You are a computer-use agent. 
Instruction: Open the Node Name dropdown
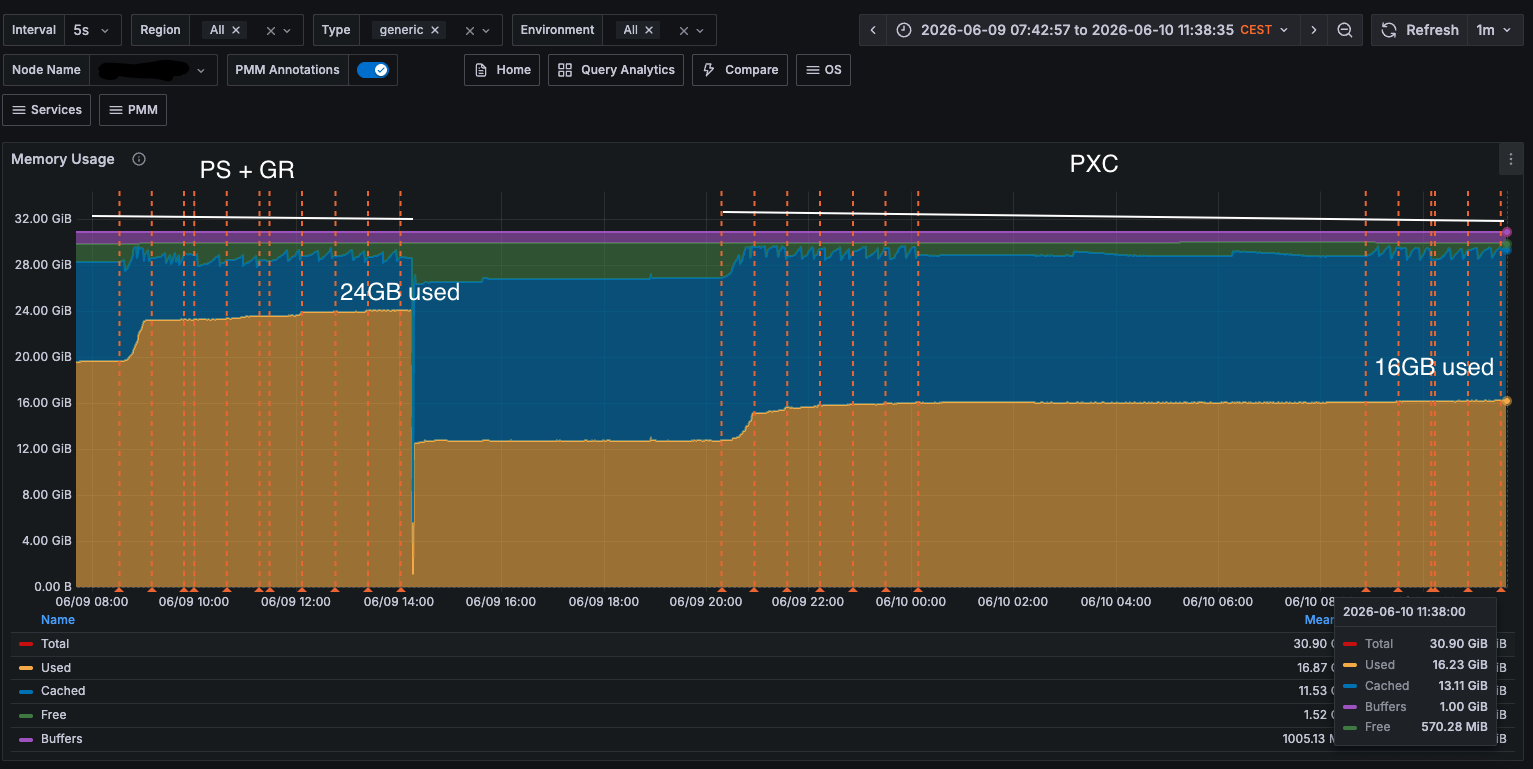coord(153,70)
